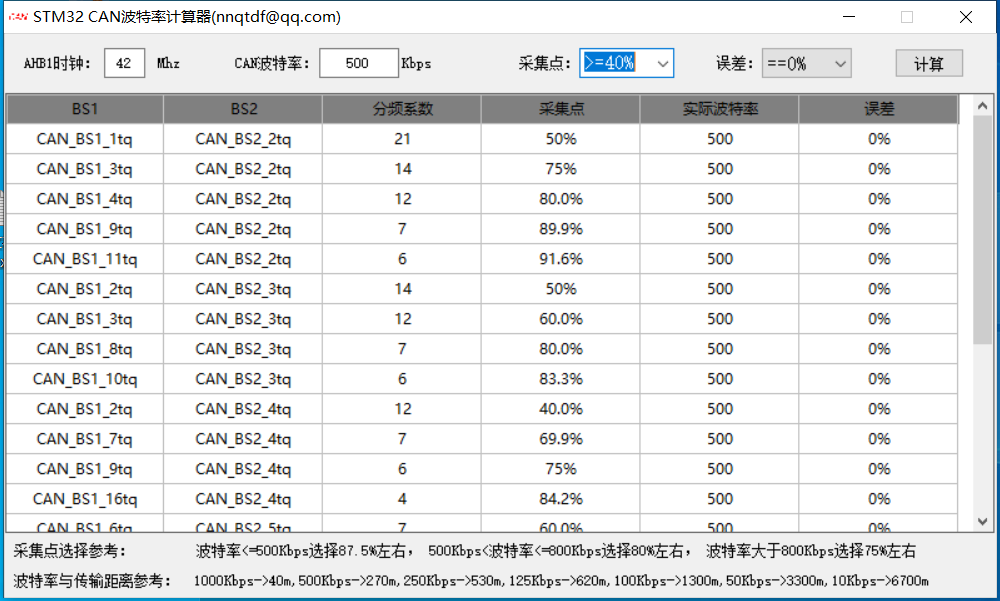Click the CAN波特率 input field
The image size is (1000, 601).
pos(356,62)
